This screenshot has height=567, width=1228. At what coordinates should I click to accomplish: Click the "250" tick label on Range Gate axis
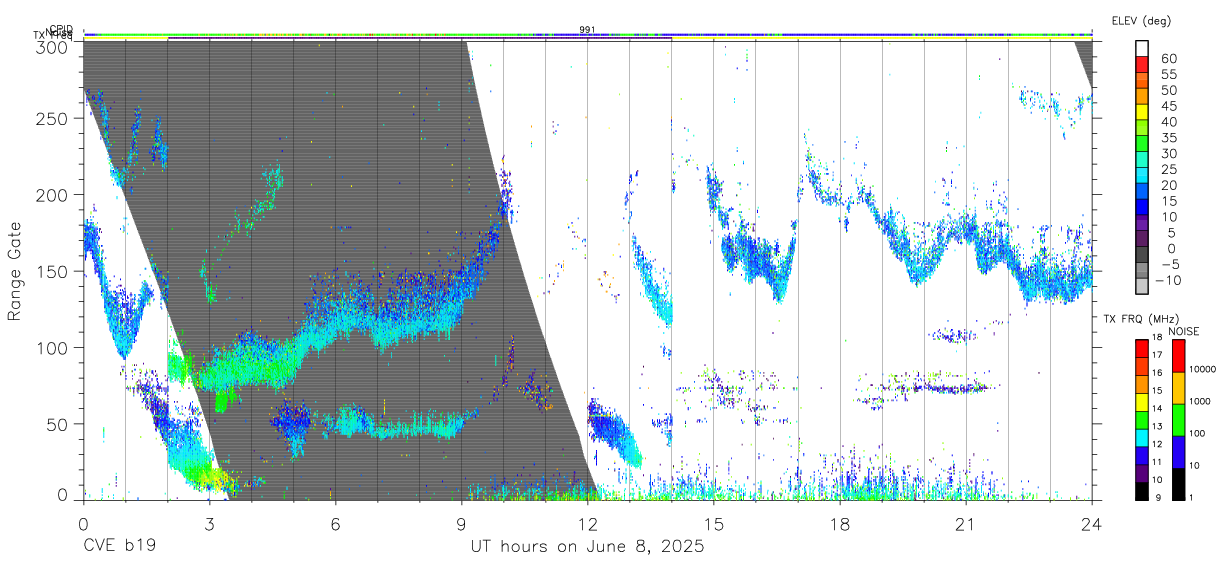[51, 118]
